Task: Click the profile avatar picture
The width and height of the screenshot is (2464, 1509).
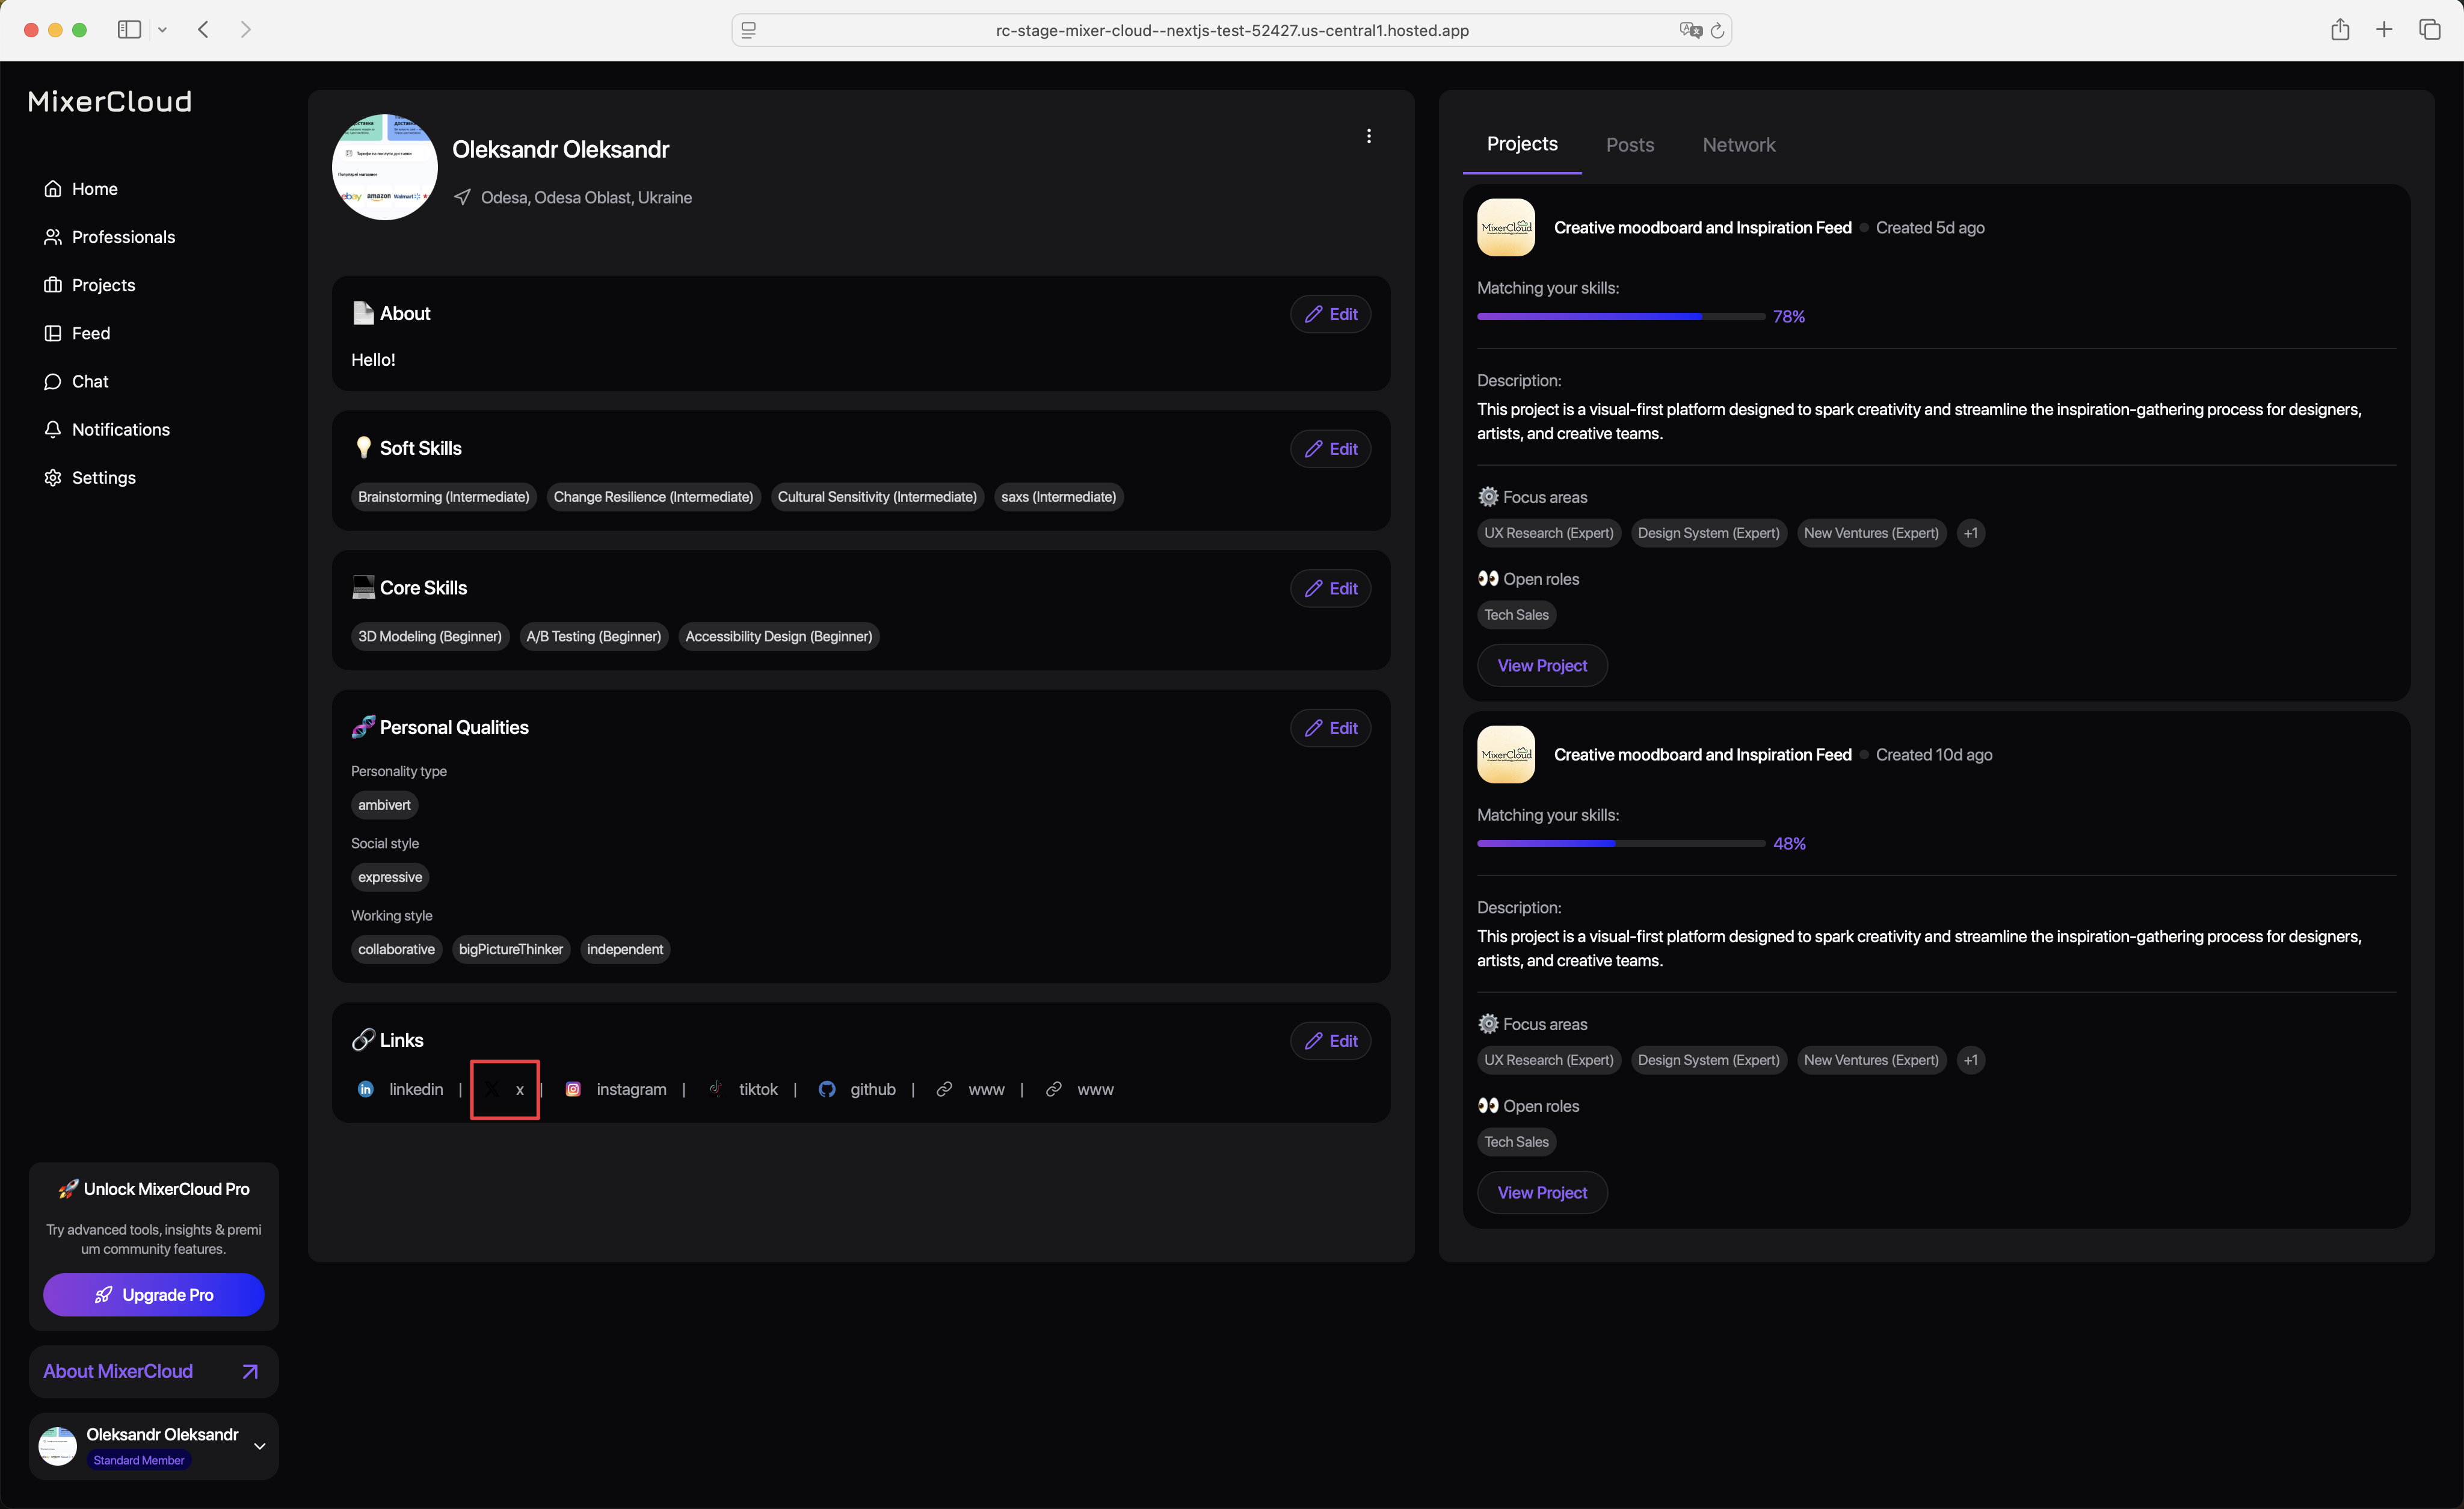Action: (x=384, y=167)
